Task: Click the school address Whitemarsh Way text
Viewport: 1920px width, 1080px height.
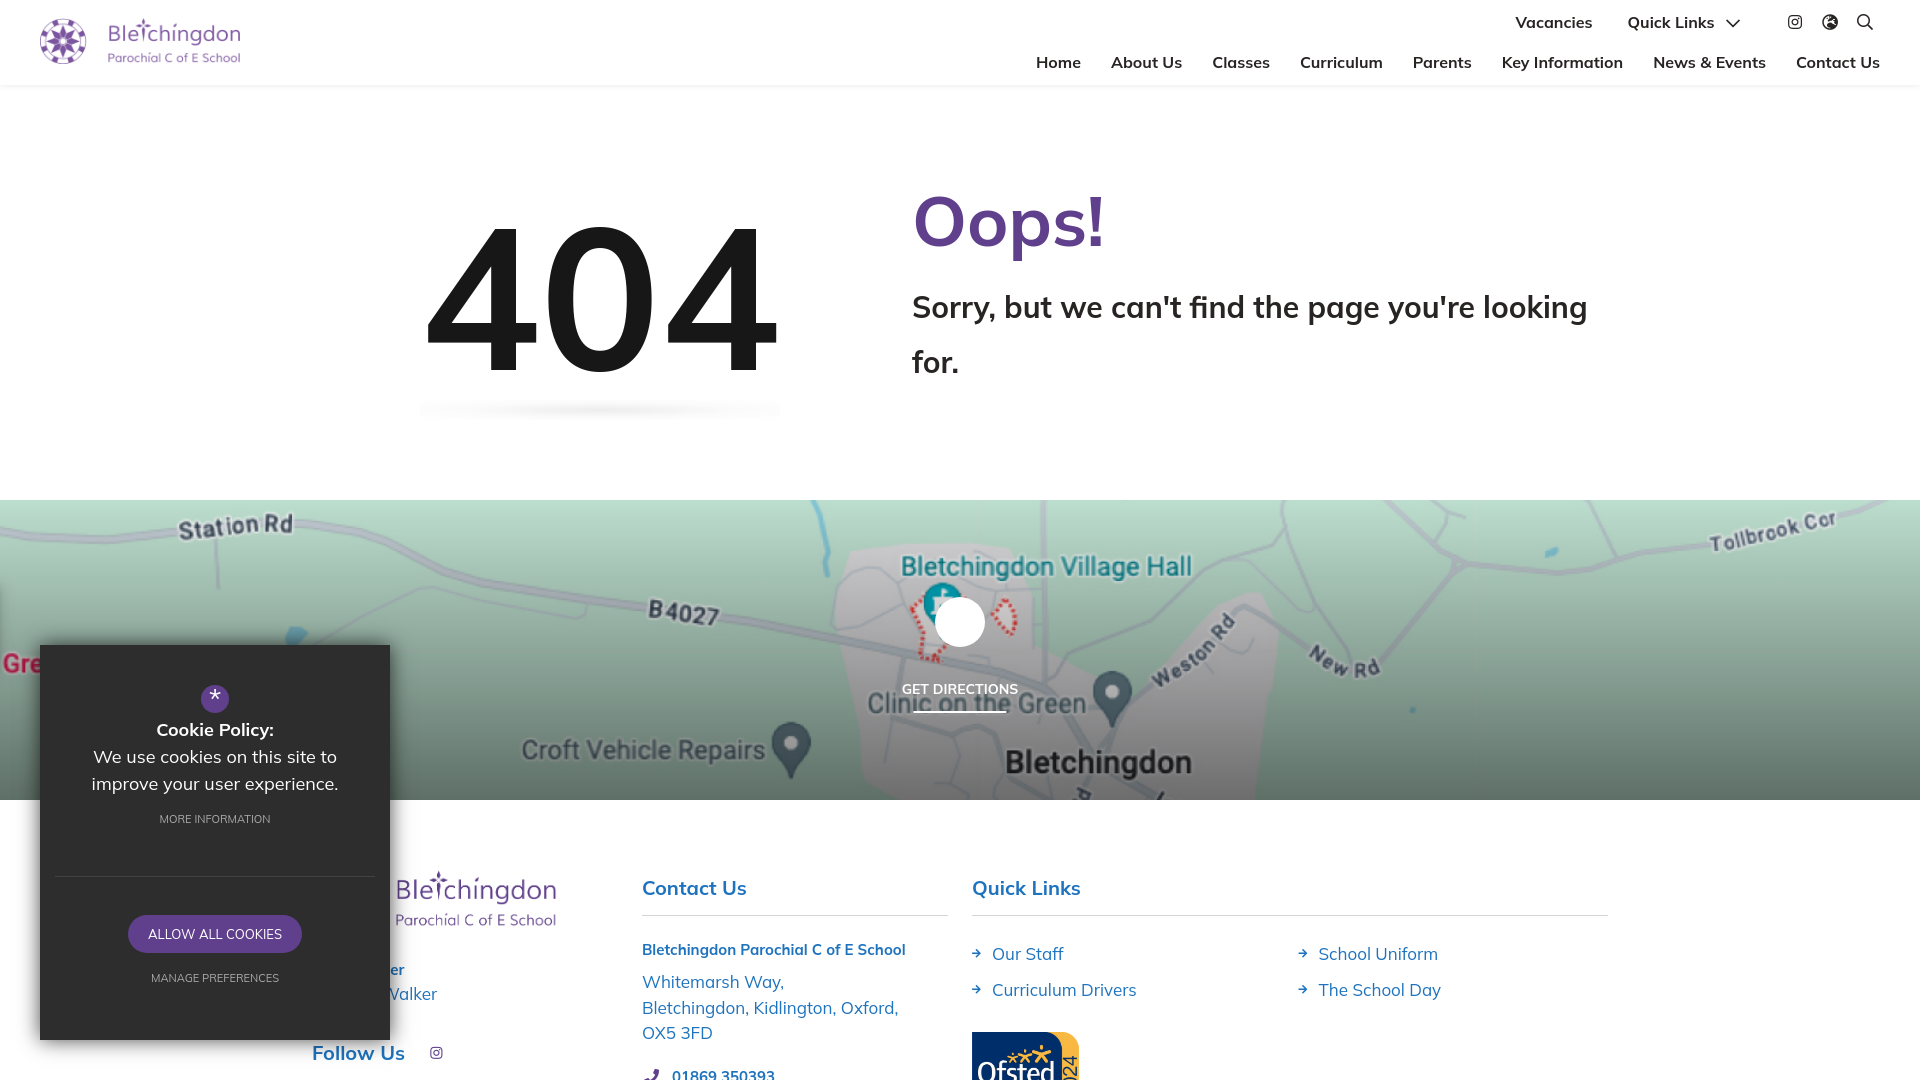Action: pos(770,1007)
